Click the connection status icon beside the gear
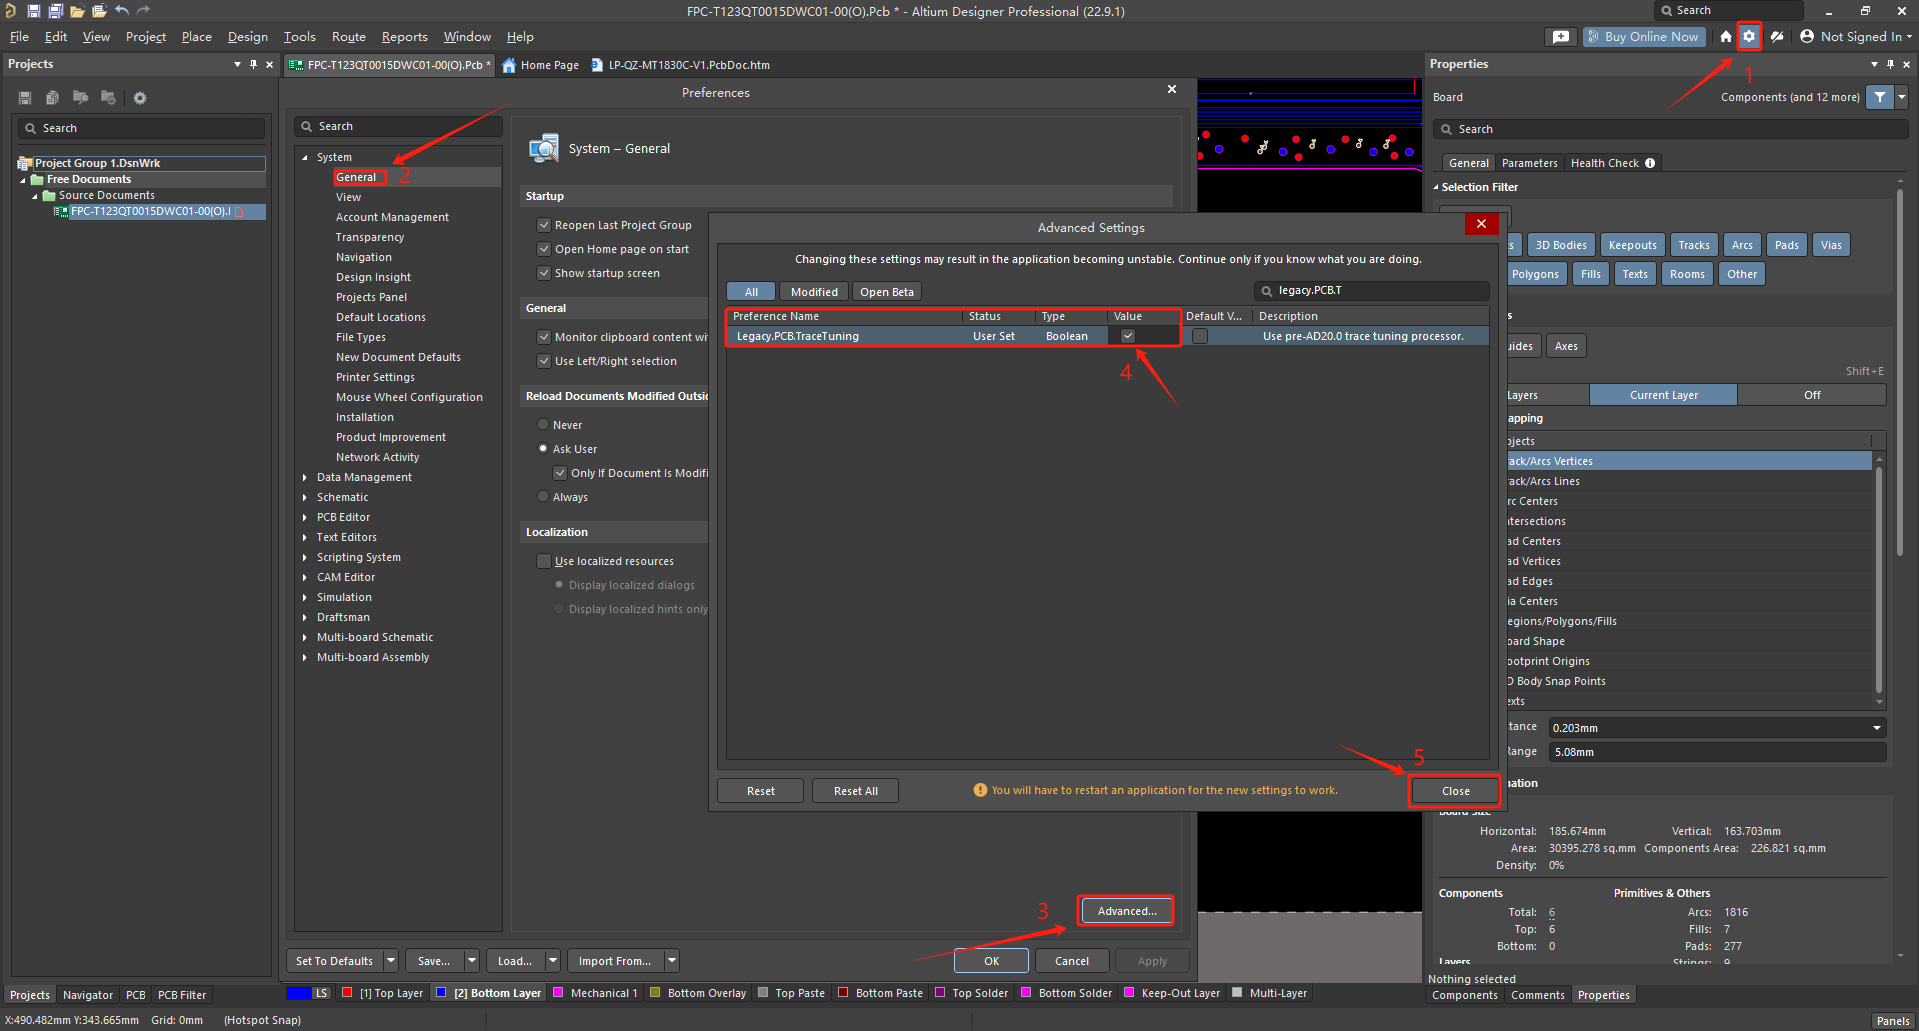Screen dimensions: 1919x1031 coord(1777,36)
